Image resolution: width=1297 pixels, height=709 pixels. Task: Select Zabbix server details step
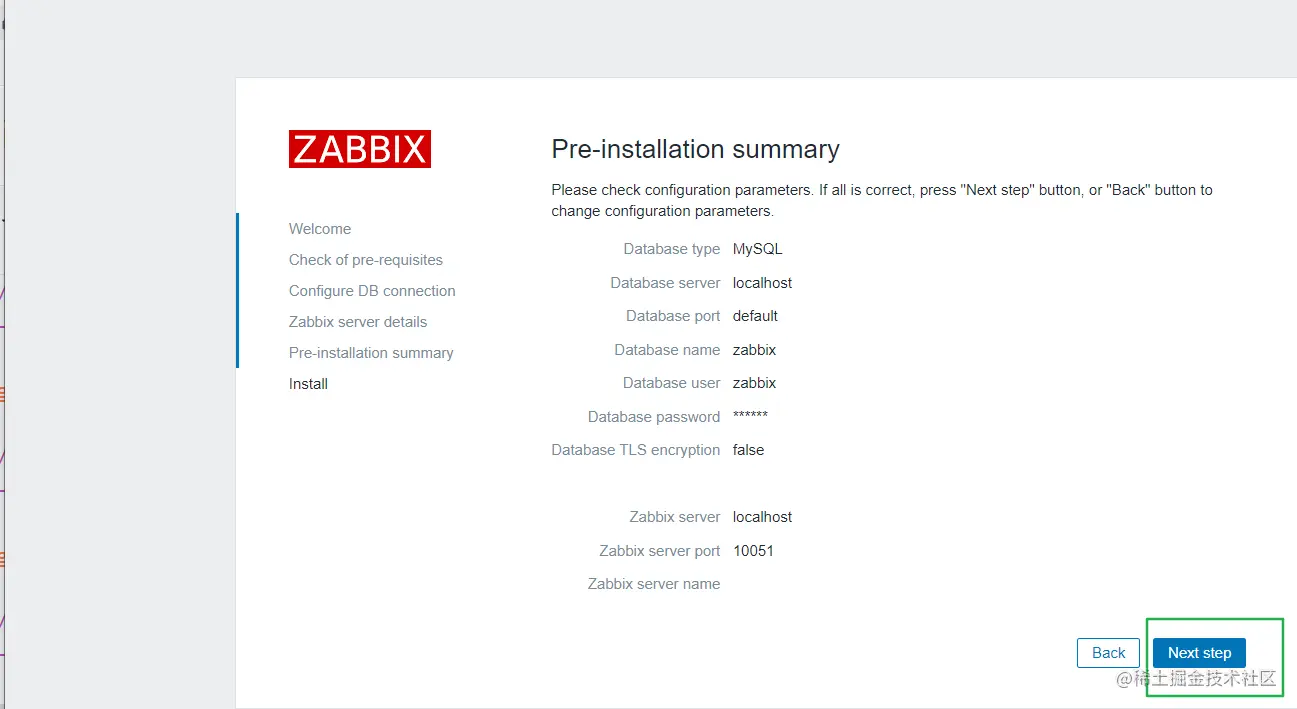(x=358, y=322)
